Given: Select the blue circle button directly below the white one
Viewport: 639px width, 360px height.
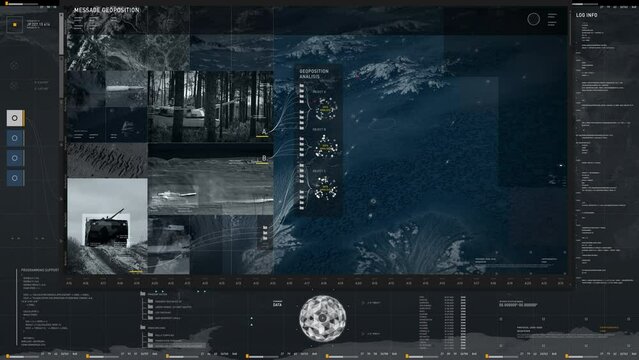Looking at the screenshot, I should click(x=15, y=138).
